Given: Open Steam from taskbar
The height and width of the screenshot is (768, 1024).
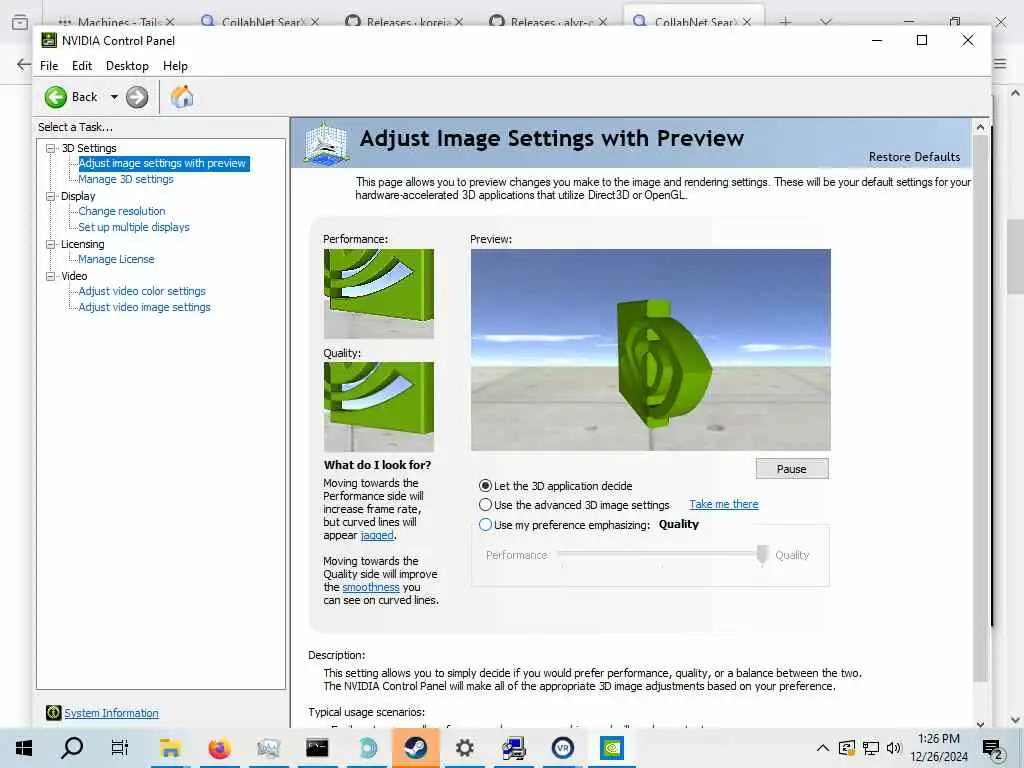Looking at the screenshot, I should 415,748.
